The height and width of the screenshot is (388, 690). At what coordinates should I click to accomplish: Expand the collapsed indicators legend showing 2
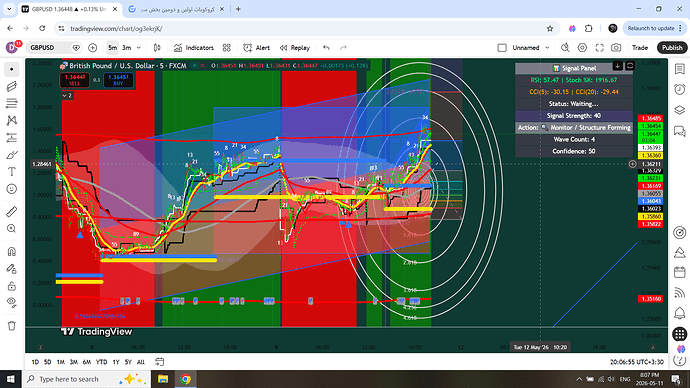(x=67, y=95)
